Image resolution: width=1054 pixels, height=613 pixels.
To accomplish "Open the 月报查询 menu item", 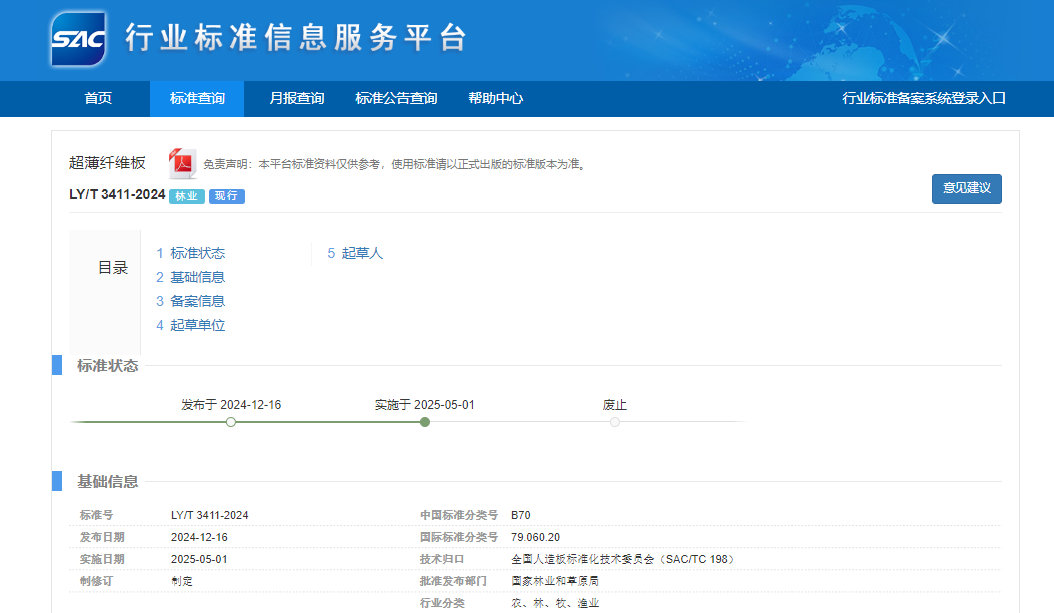I will point(297,98).
